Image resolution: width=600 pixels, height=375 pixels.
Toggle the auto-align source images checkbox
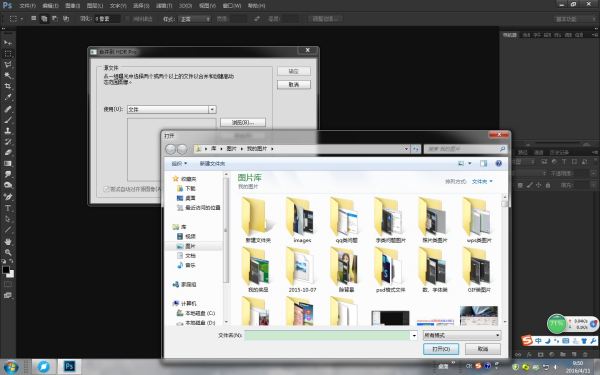tap(106, 189)
